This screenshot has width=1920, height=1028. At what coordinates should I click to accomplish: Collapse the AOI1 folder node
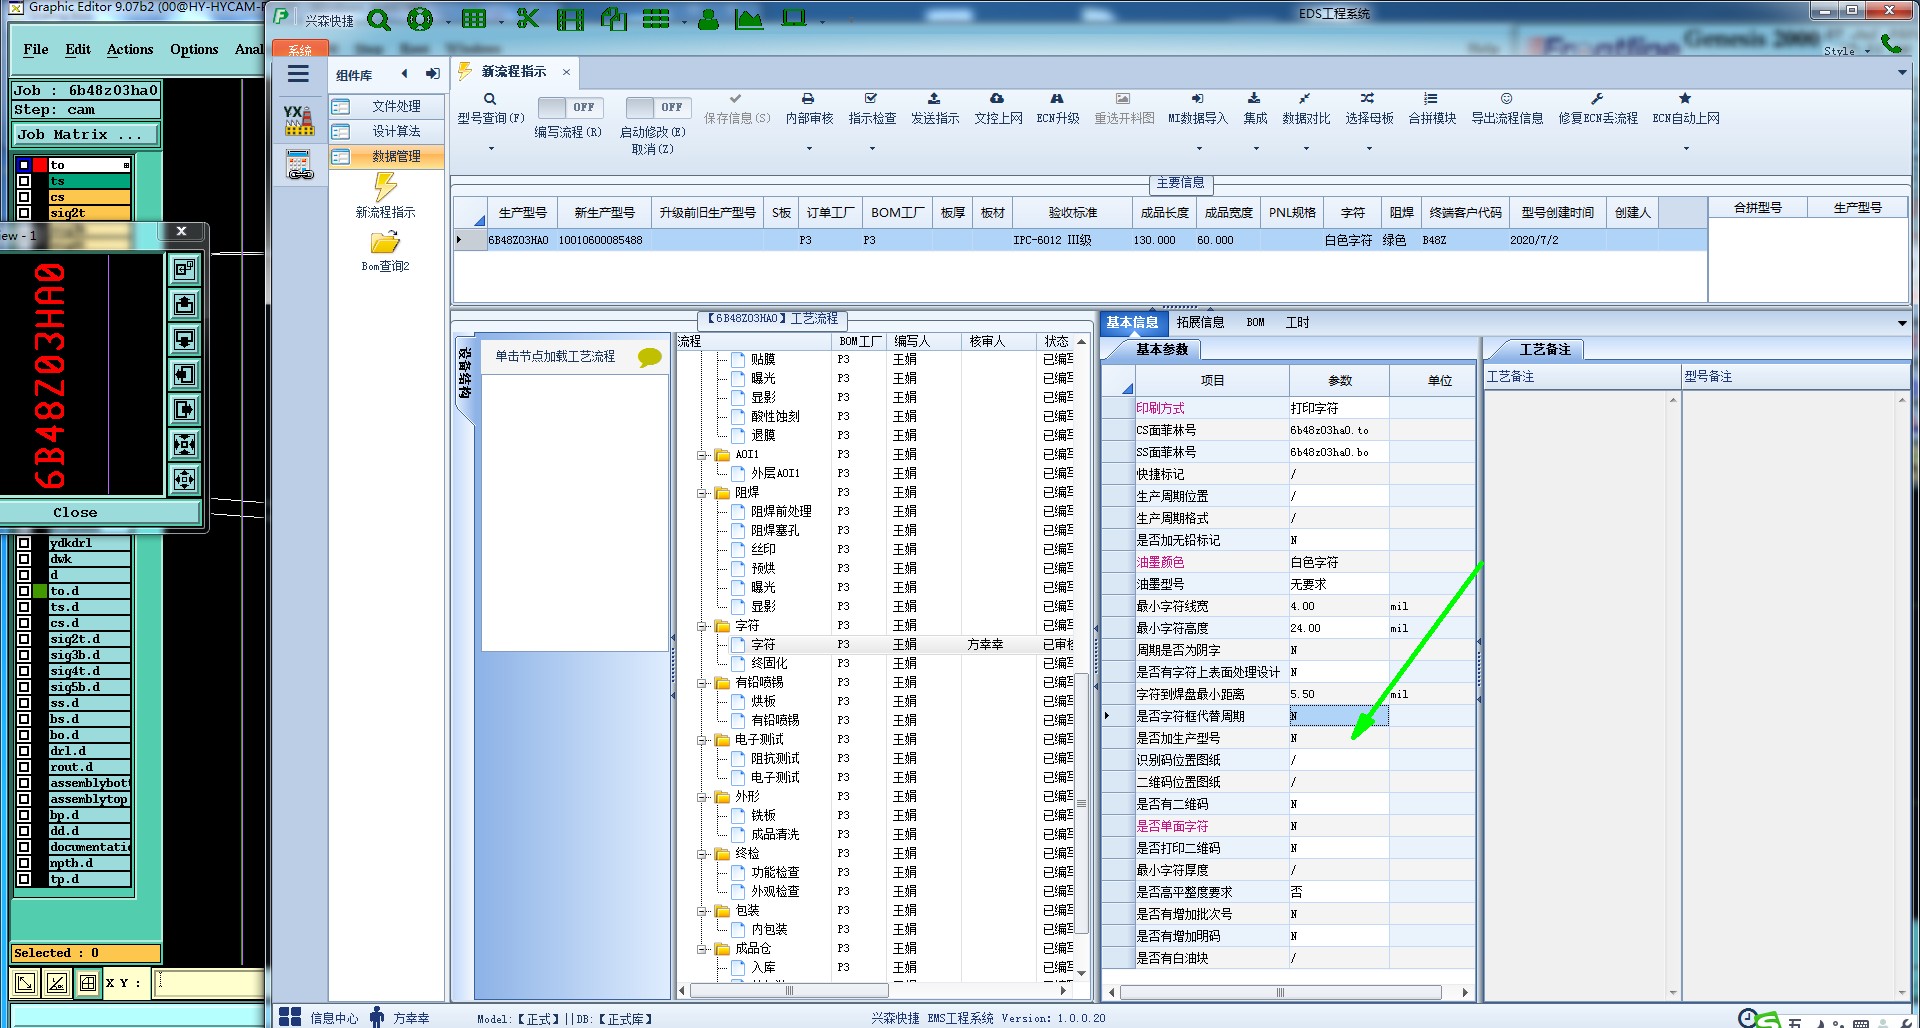702,455
